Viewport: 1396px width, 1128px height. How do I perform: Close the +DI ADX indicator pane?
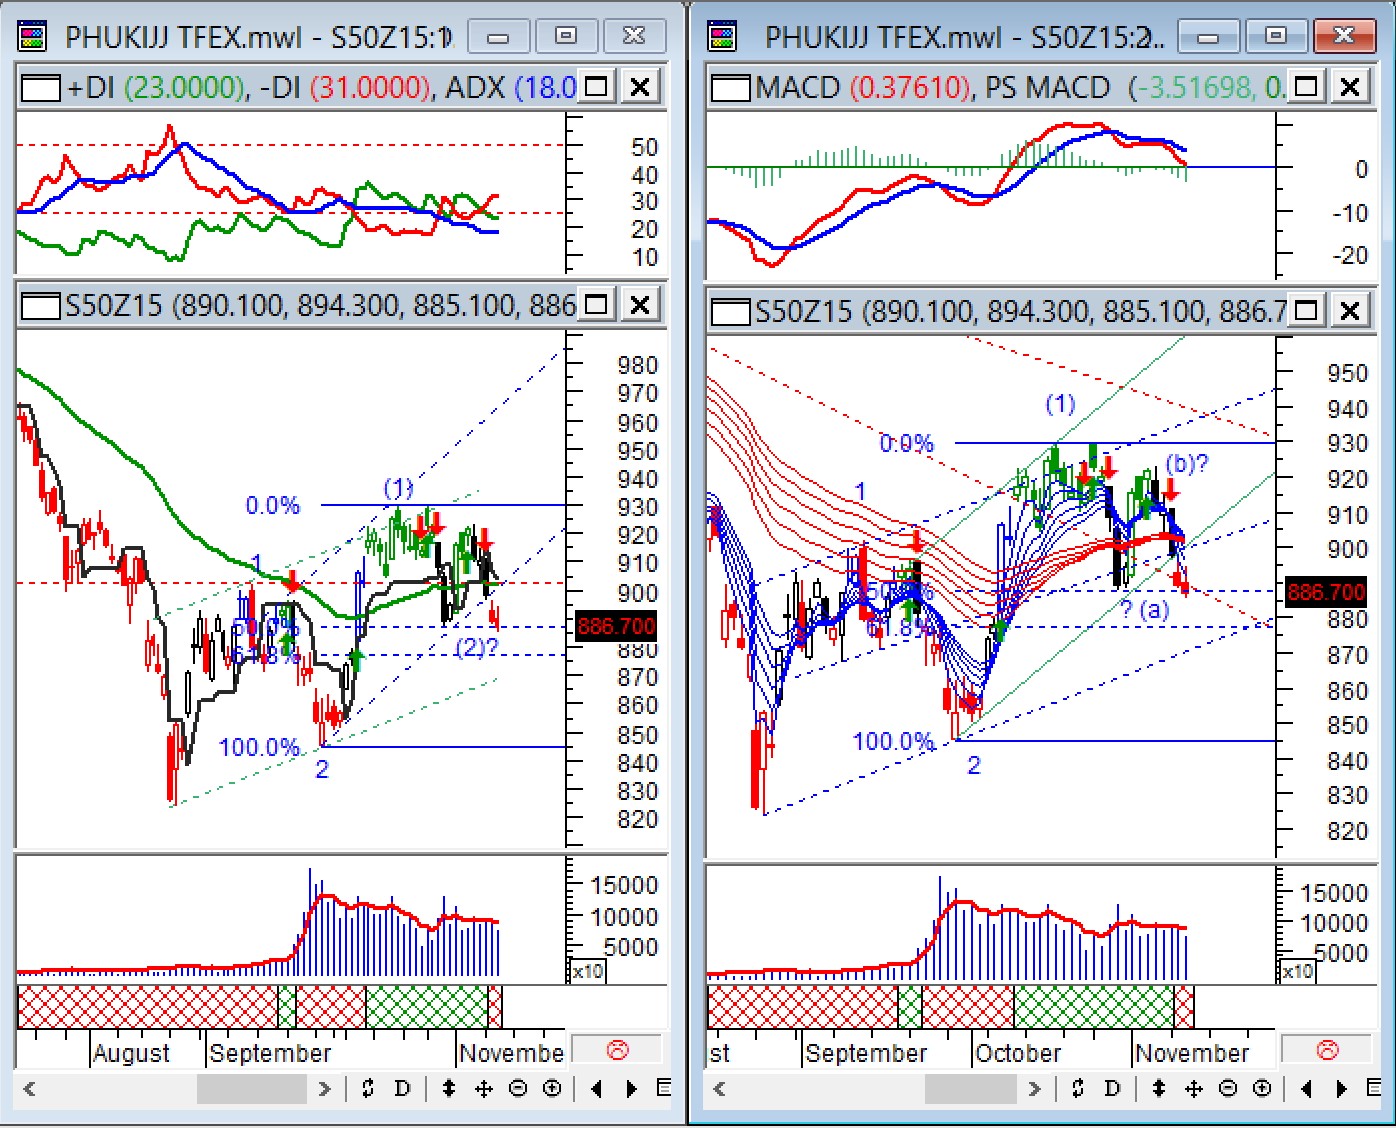click(x=640, y=87)
